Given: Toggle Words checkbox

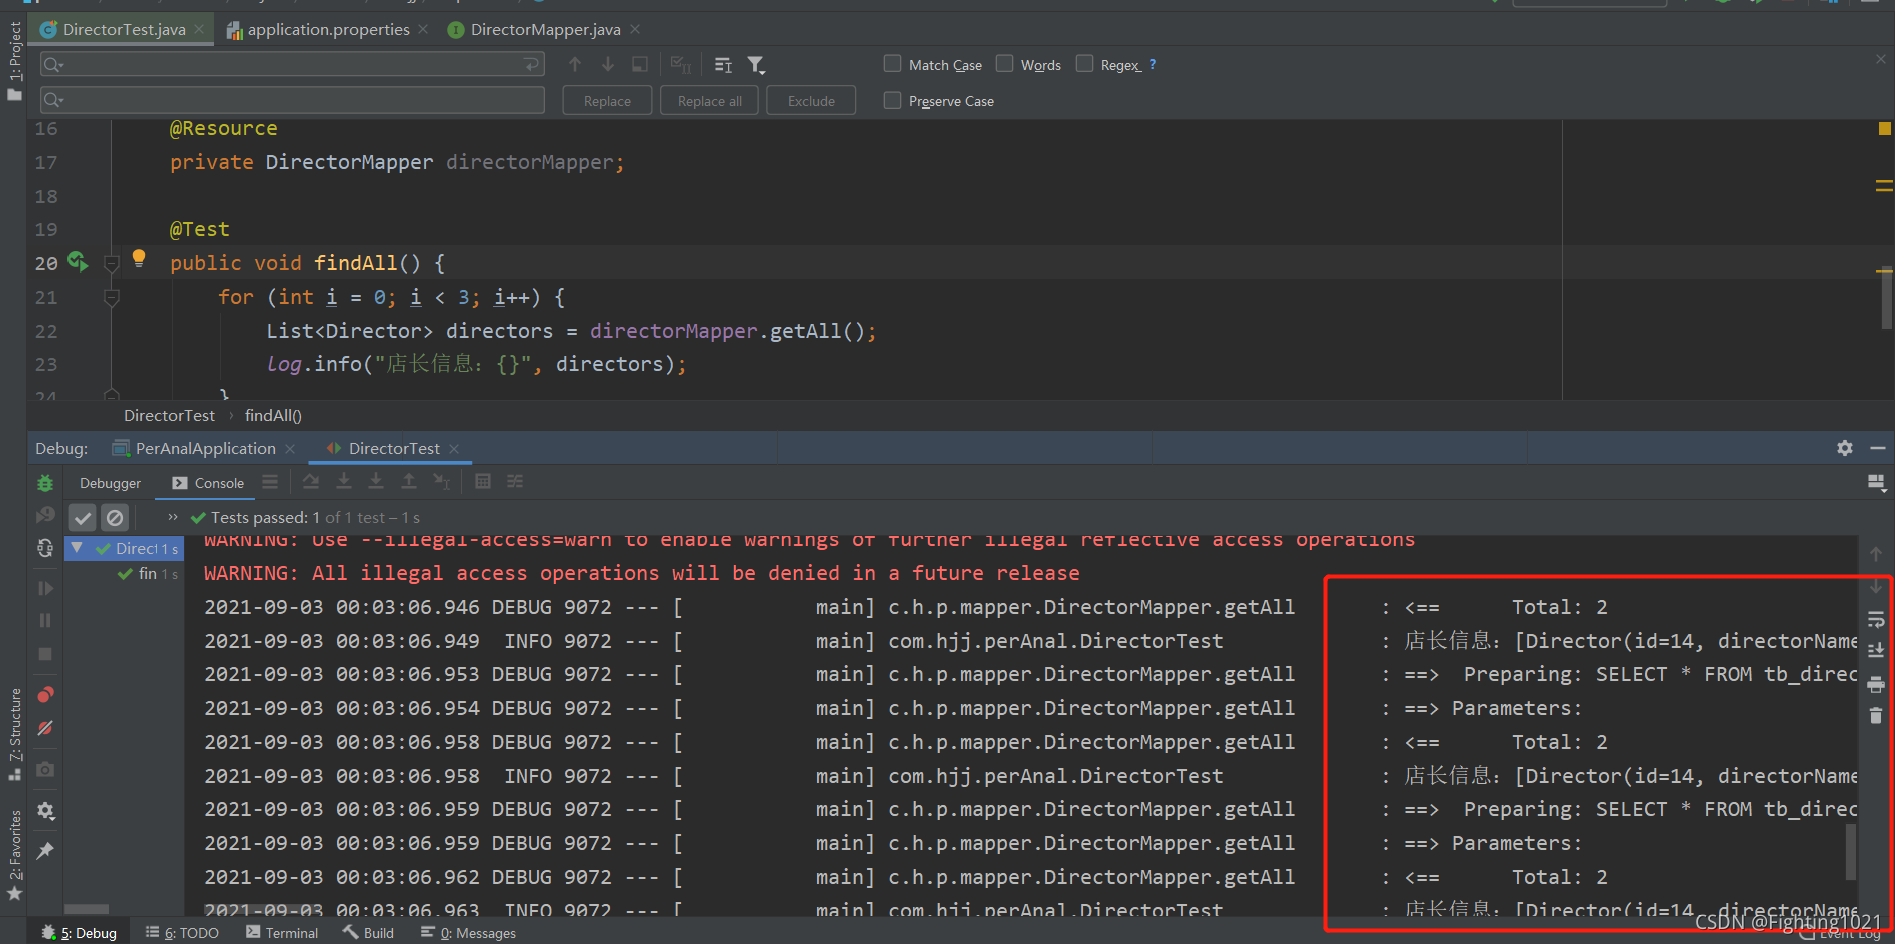Looking at the screenshot, I should coord(1005,64).
